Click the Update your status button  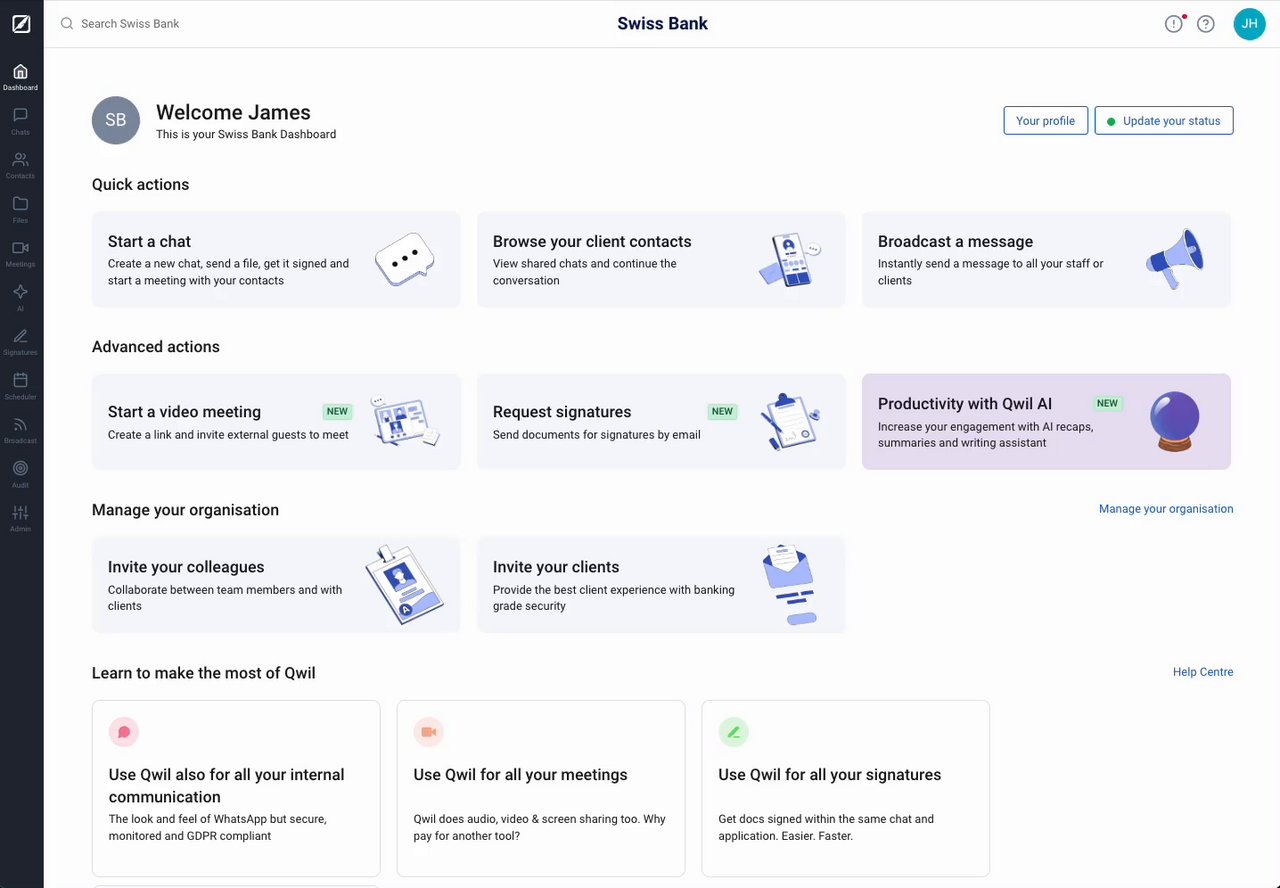point(1164,121)
